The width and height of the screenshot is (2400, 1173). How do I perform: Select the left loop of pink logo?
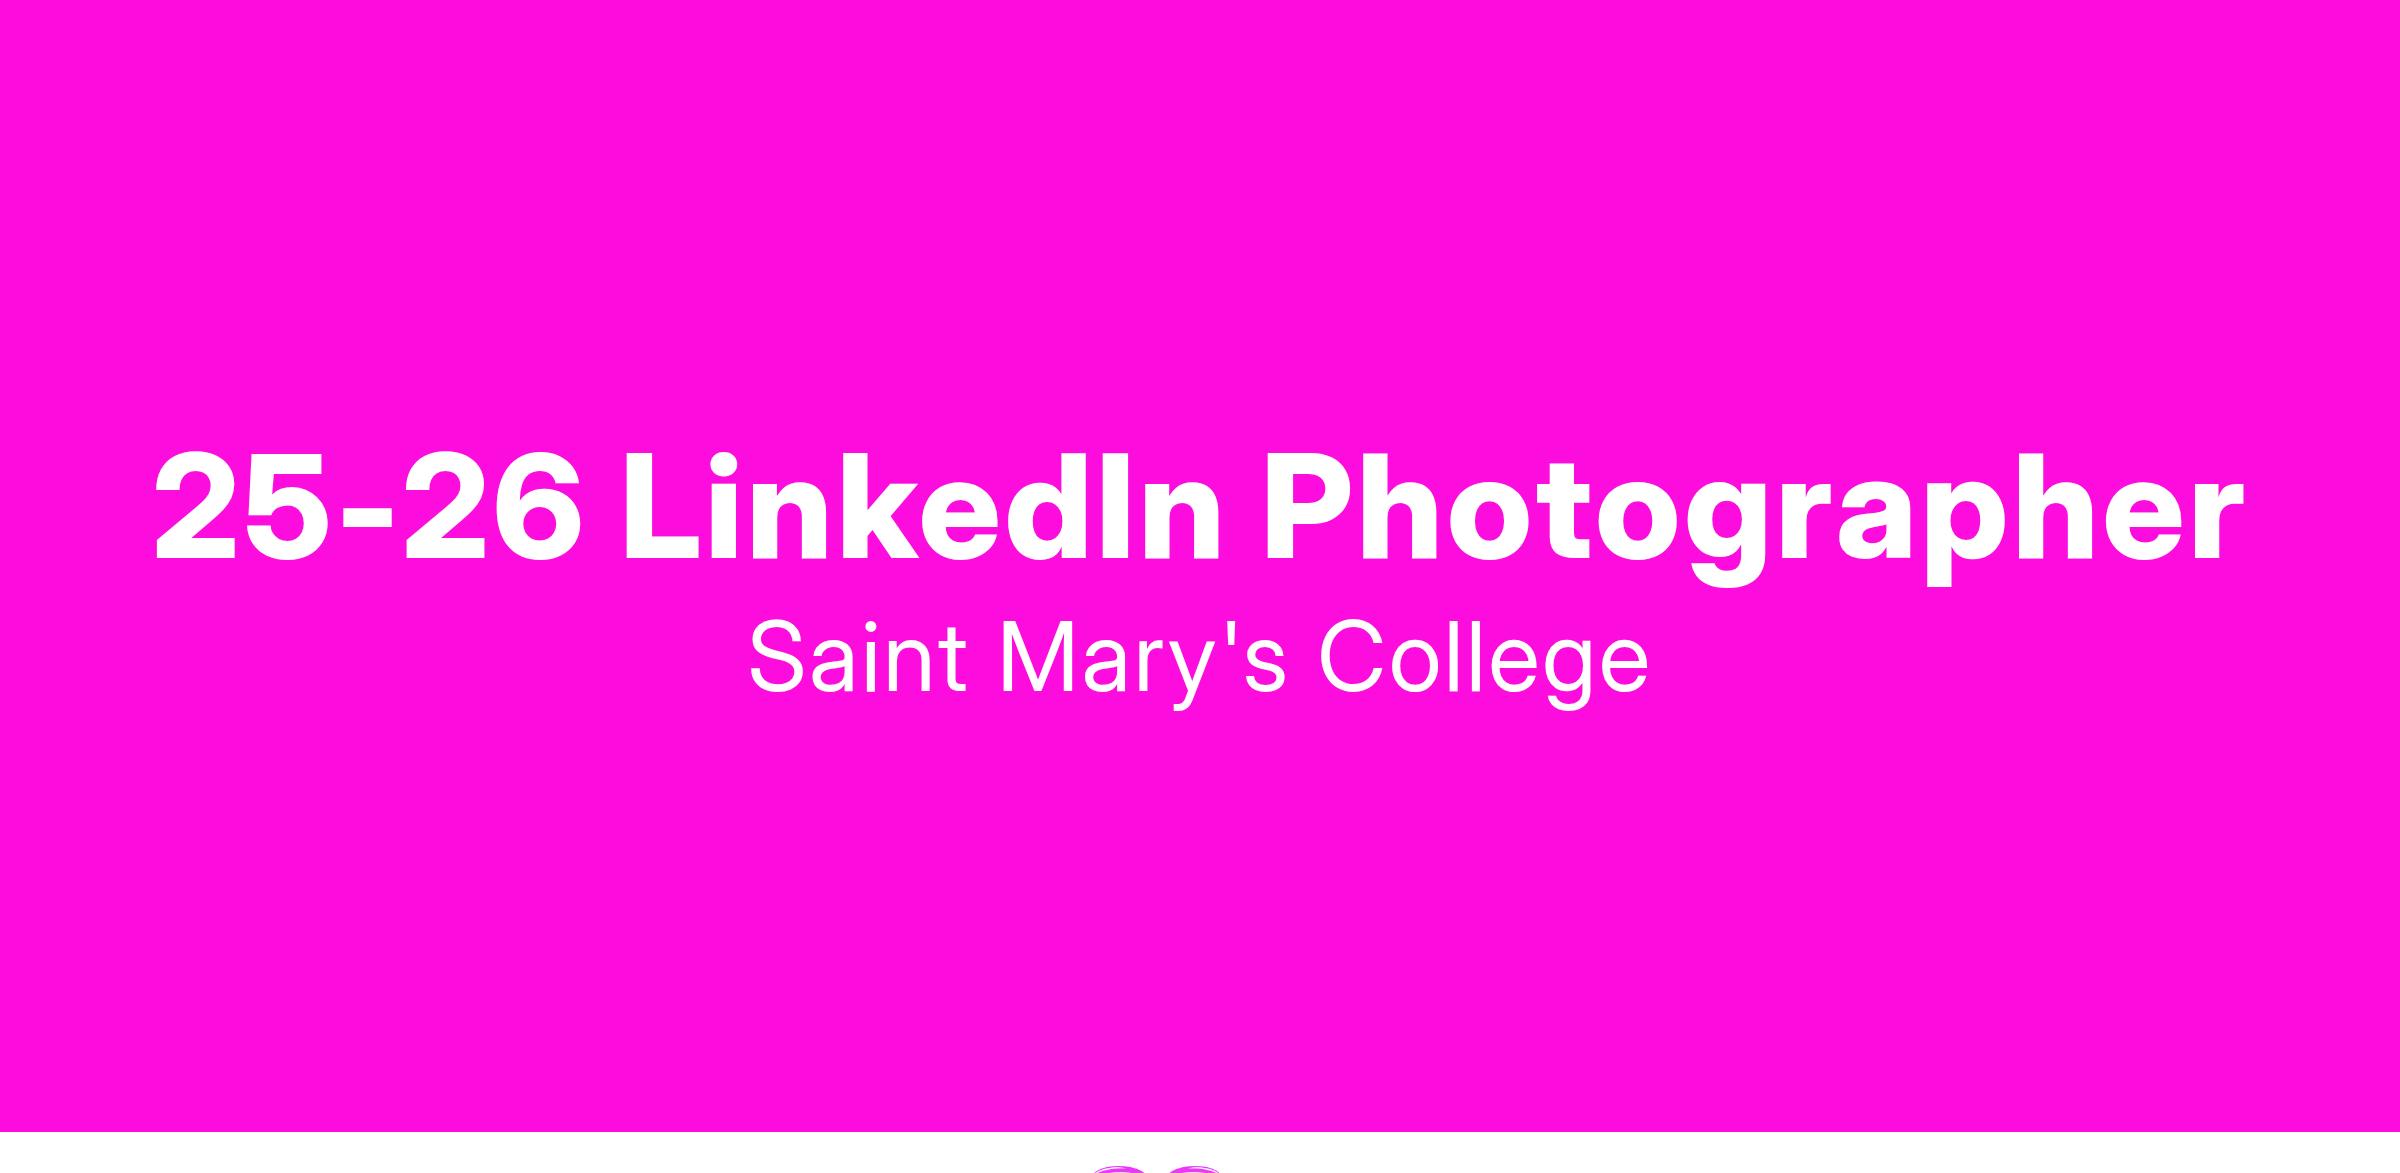pos(1120,1168)
